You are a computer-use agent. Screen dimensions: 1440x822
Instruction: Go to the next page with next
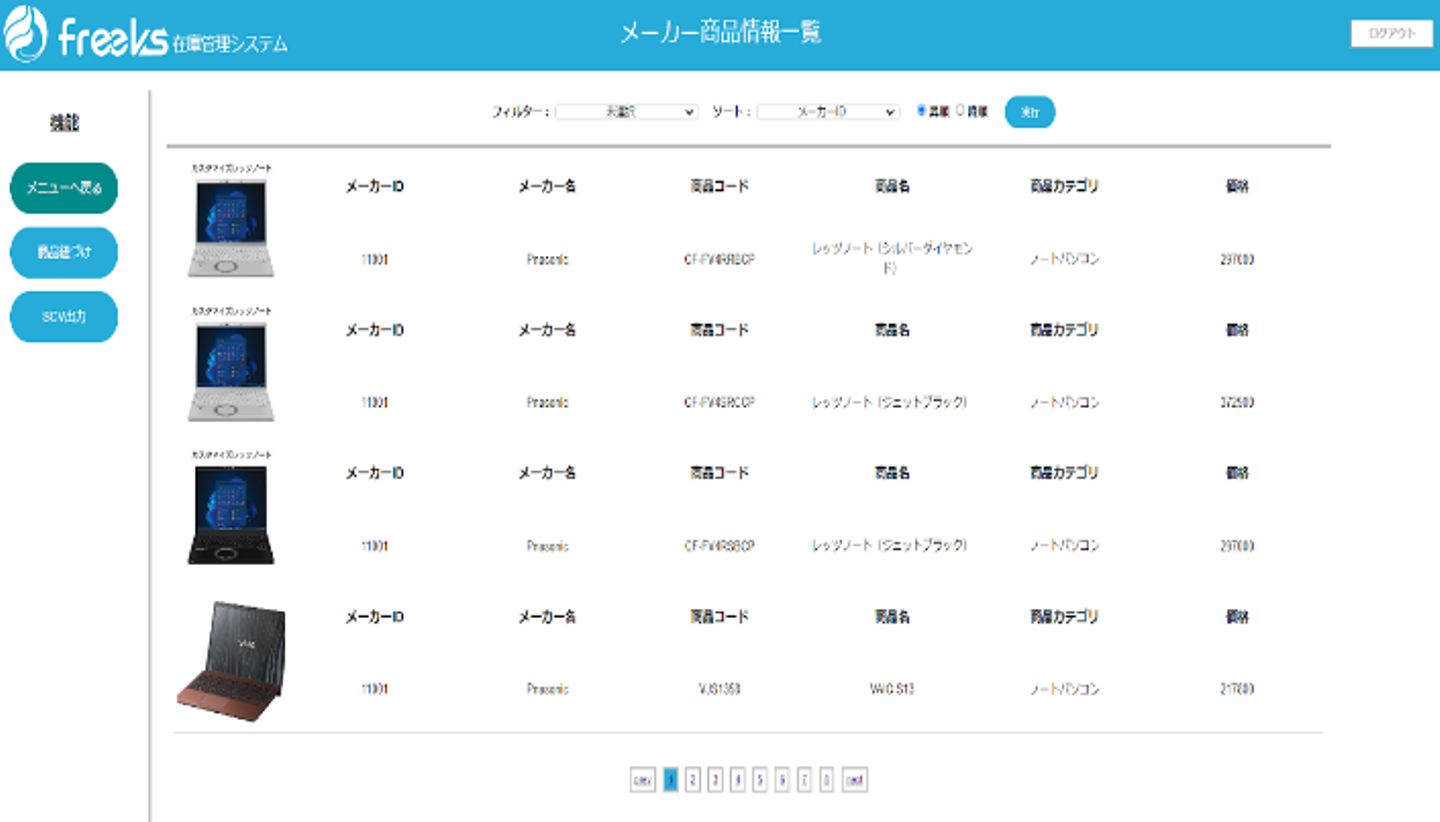[x=854, y=780]
